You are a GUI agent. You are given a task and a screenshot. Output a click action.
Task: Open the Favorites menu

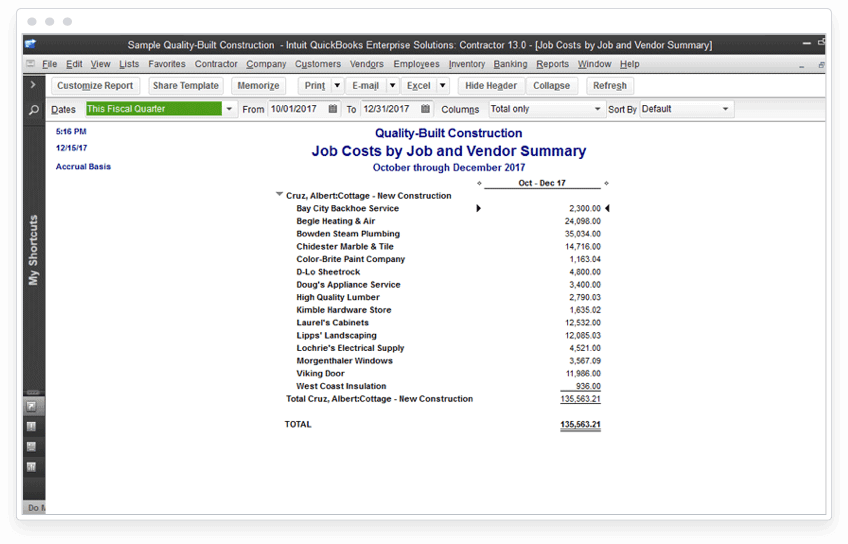coord(167,64)
